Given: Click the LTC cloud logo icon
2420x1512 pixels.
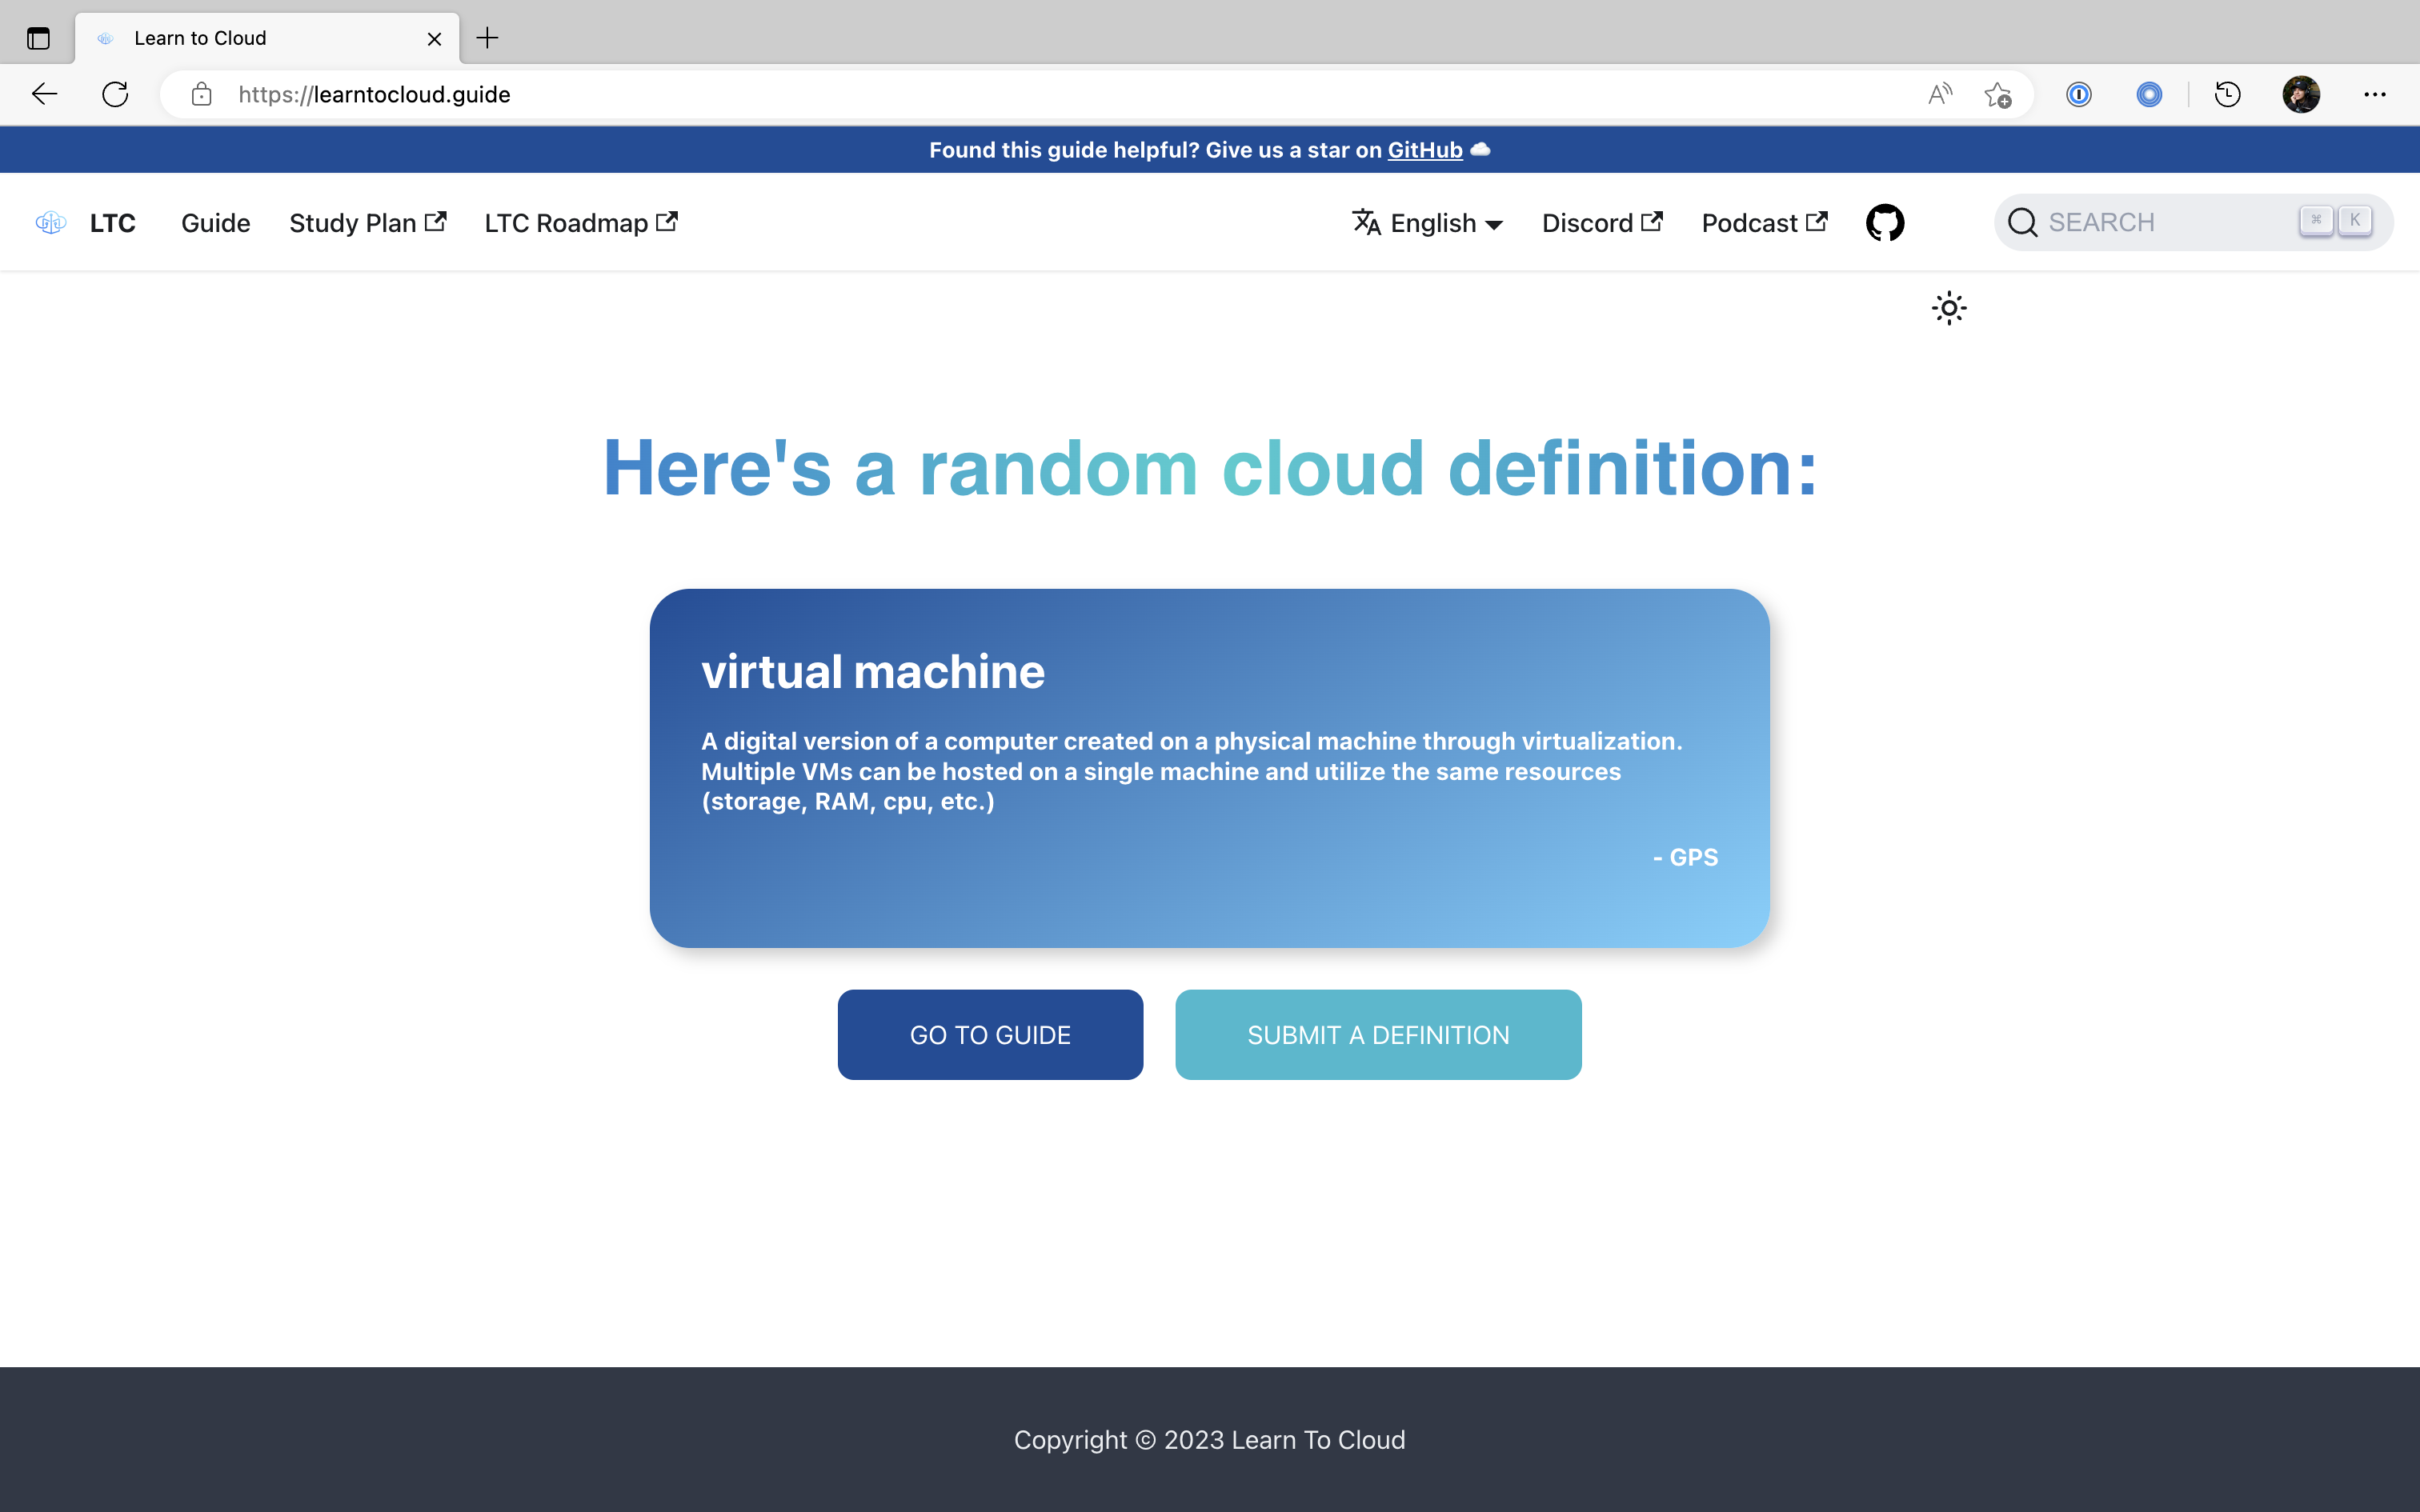Looking at the screenshot, I should click(50, 222).
